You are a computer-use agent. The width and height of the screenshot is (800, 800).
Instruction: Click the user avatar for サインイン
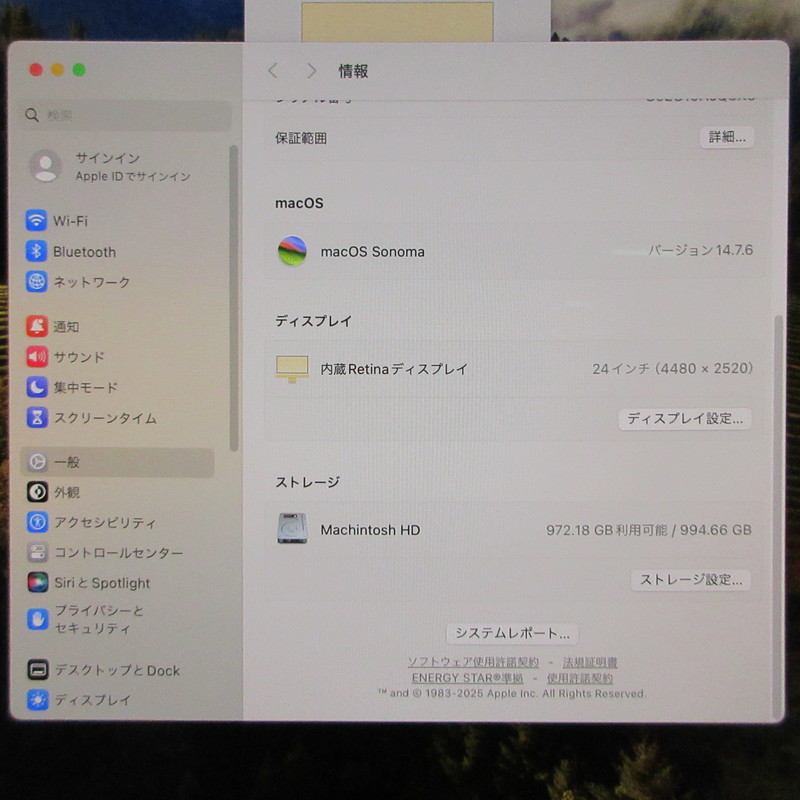(x=45, y=166)
